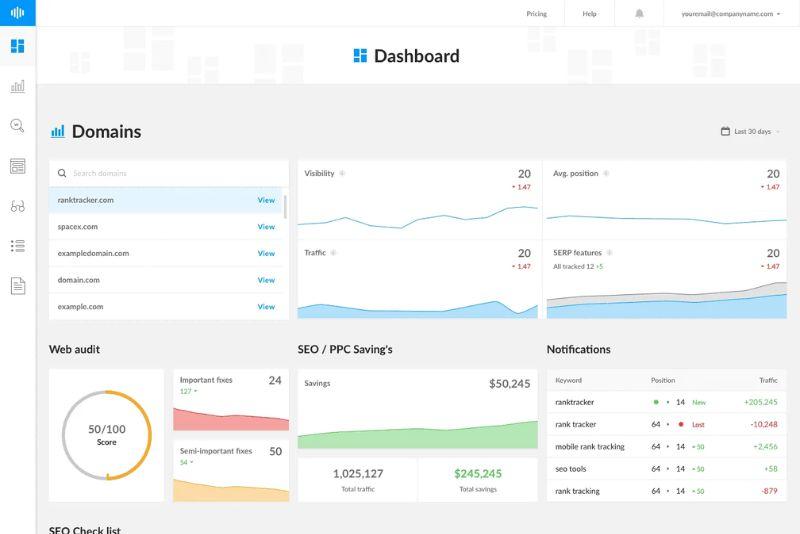
Task: Expand the youremail@companyname.com account dropdown
Action: point(731,14)
